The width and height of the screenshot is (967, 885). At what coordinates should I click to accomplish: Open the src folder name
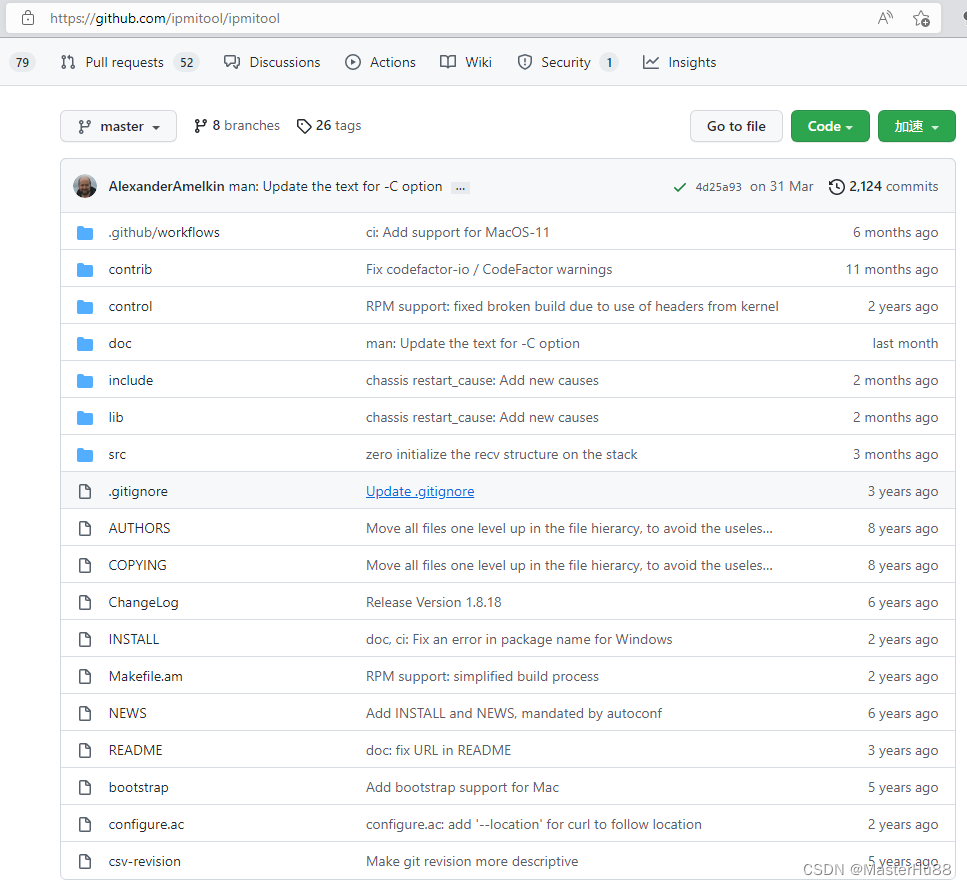pyautogui.click(x=117, y=455)
